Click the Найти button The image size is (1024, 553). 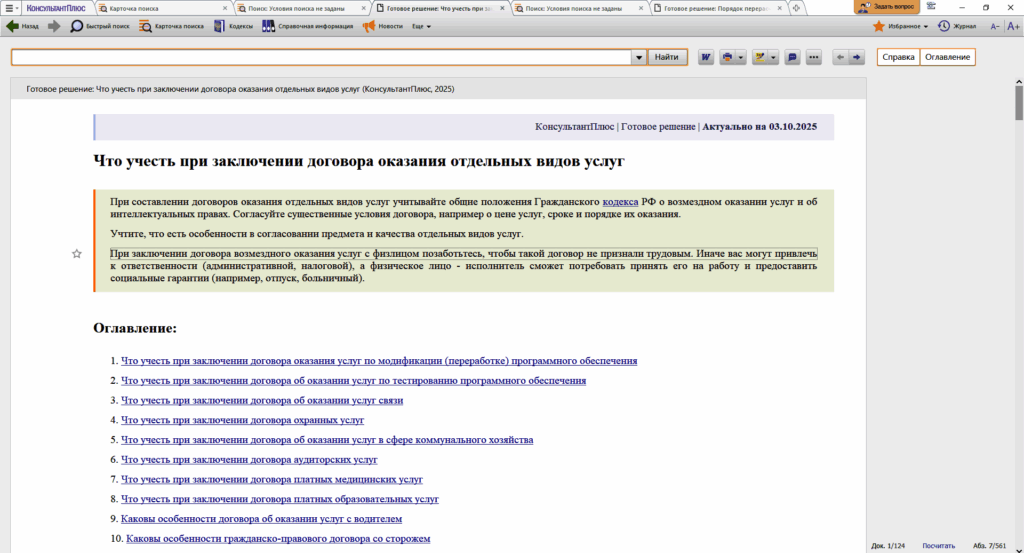click(x=667, y=58)
